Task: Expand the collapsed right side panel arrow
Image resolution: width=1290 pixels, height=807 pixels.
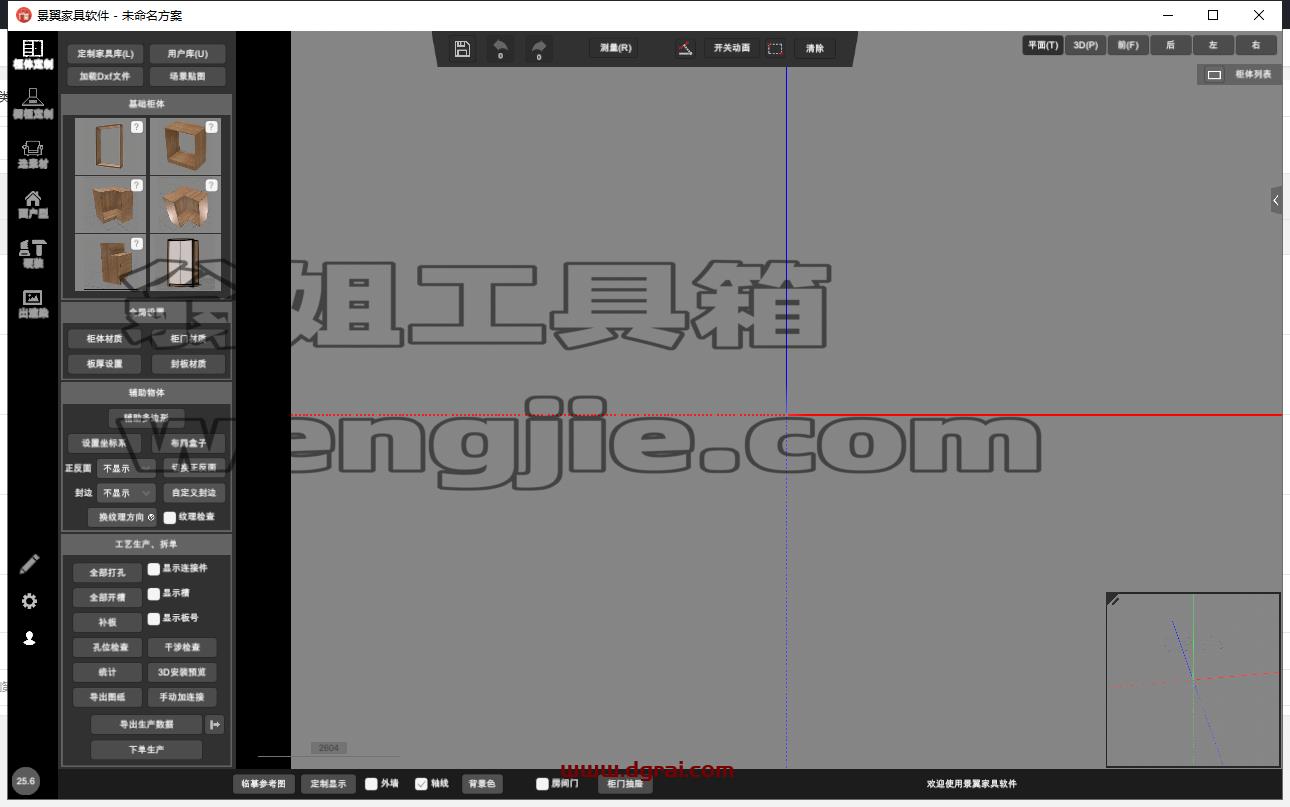Action: tap(1276, 200)
